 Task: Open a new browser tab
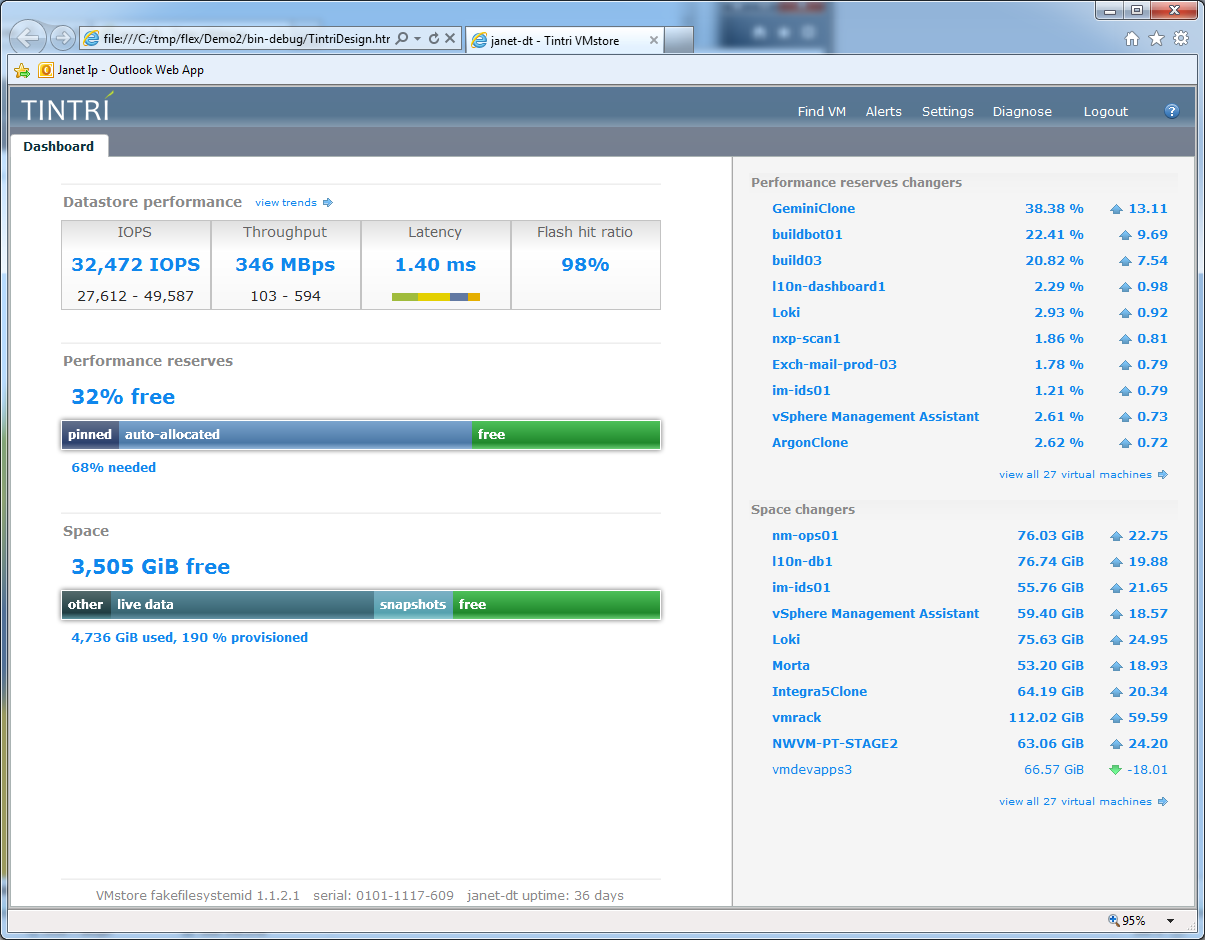coord(679,40)
